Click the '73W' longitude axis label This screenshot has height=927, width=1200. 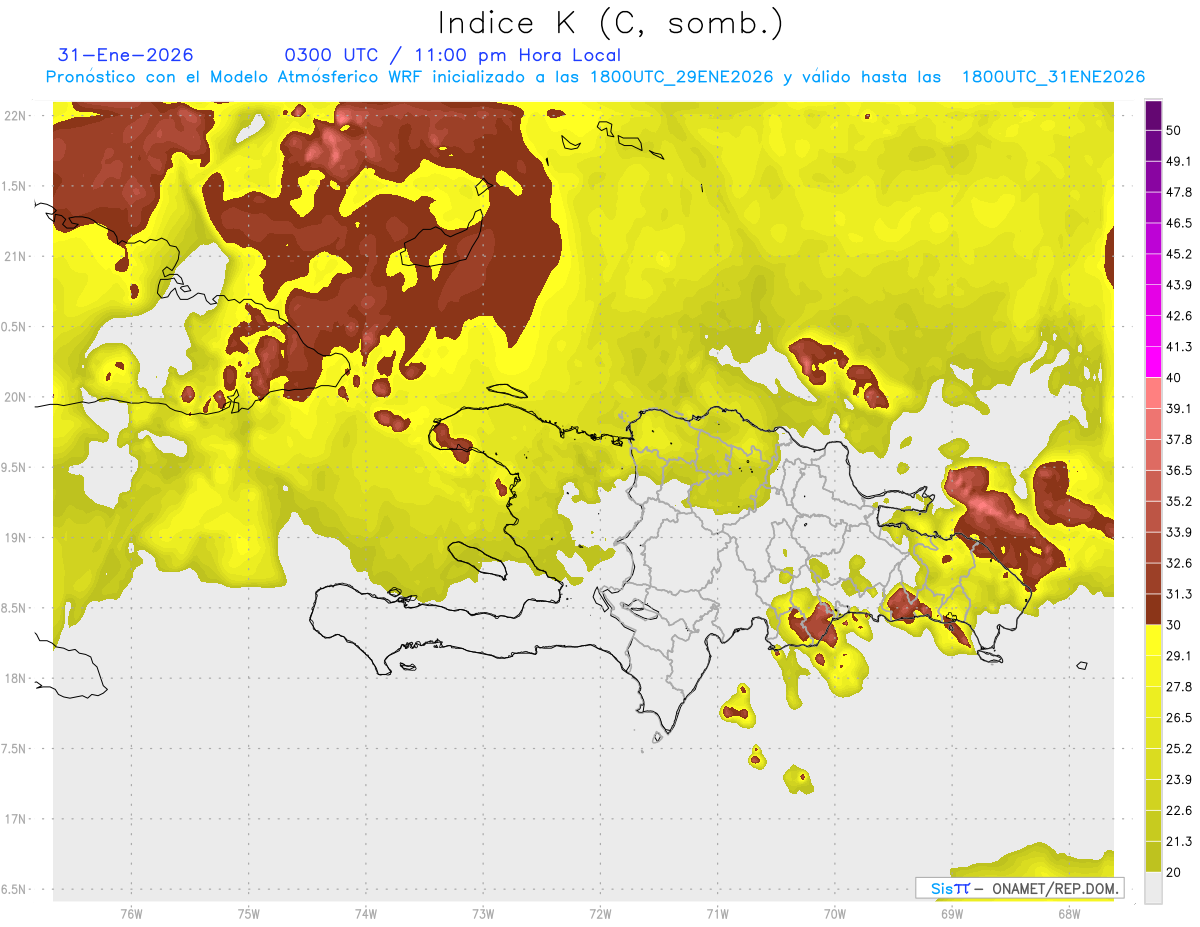tap(483, 914)
